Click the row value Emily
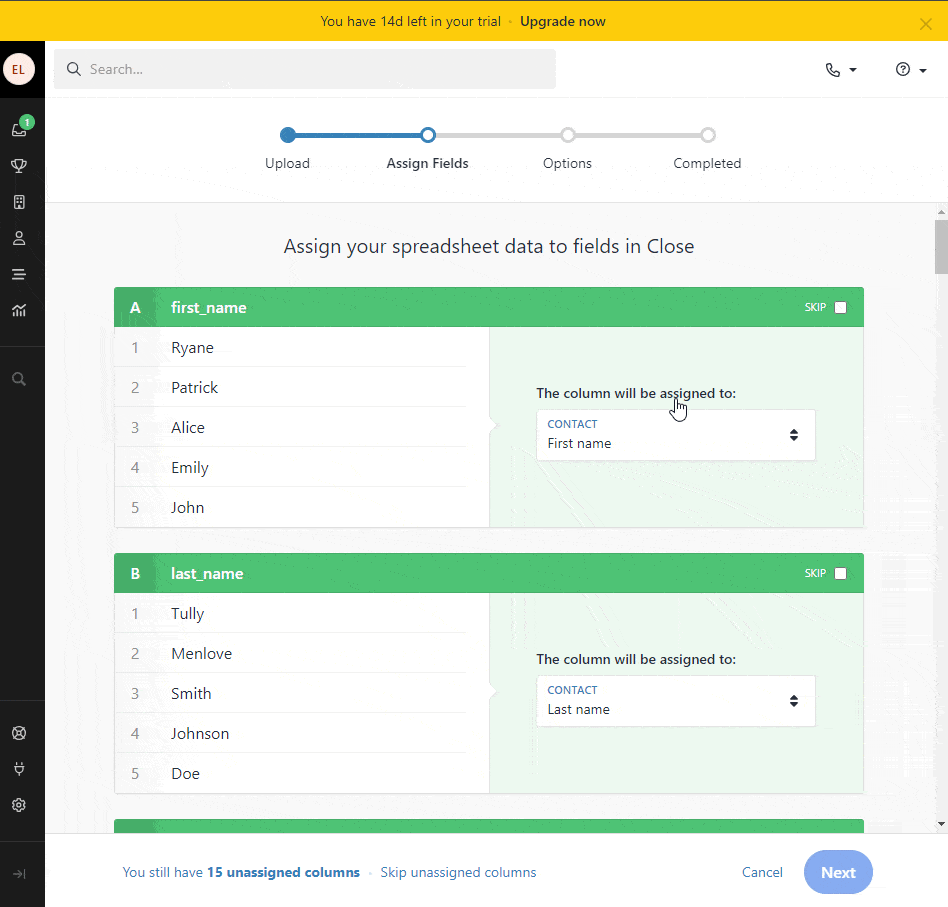Screen dimensions: 948x907 (189, 468)
